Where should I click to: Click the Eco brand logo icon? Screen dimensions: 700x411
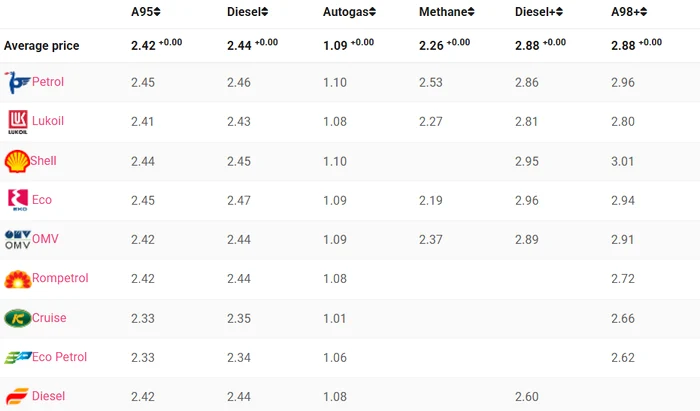[18, 200]
